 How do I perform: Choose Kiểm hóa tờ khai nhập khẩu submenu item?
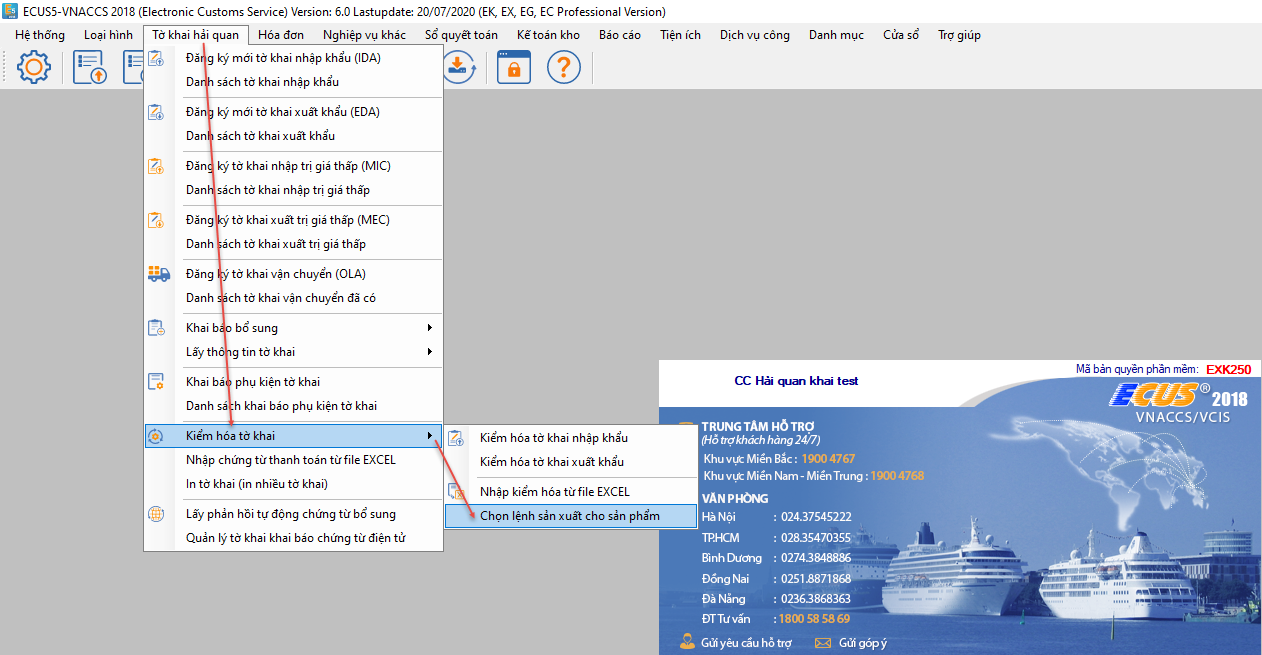tap(571, 438)
